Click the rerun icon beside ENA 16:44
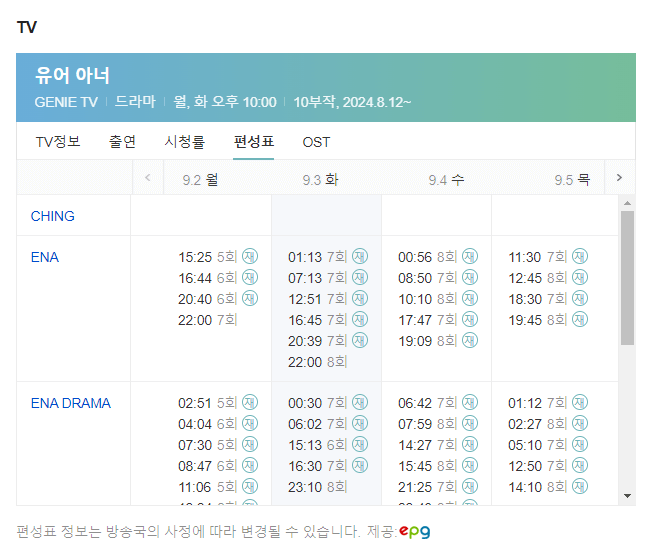This screenshot has width=651, height=555. coord(250,277)
